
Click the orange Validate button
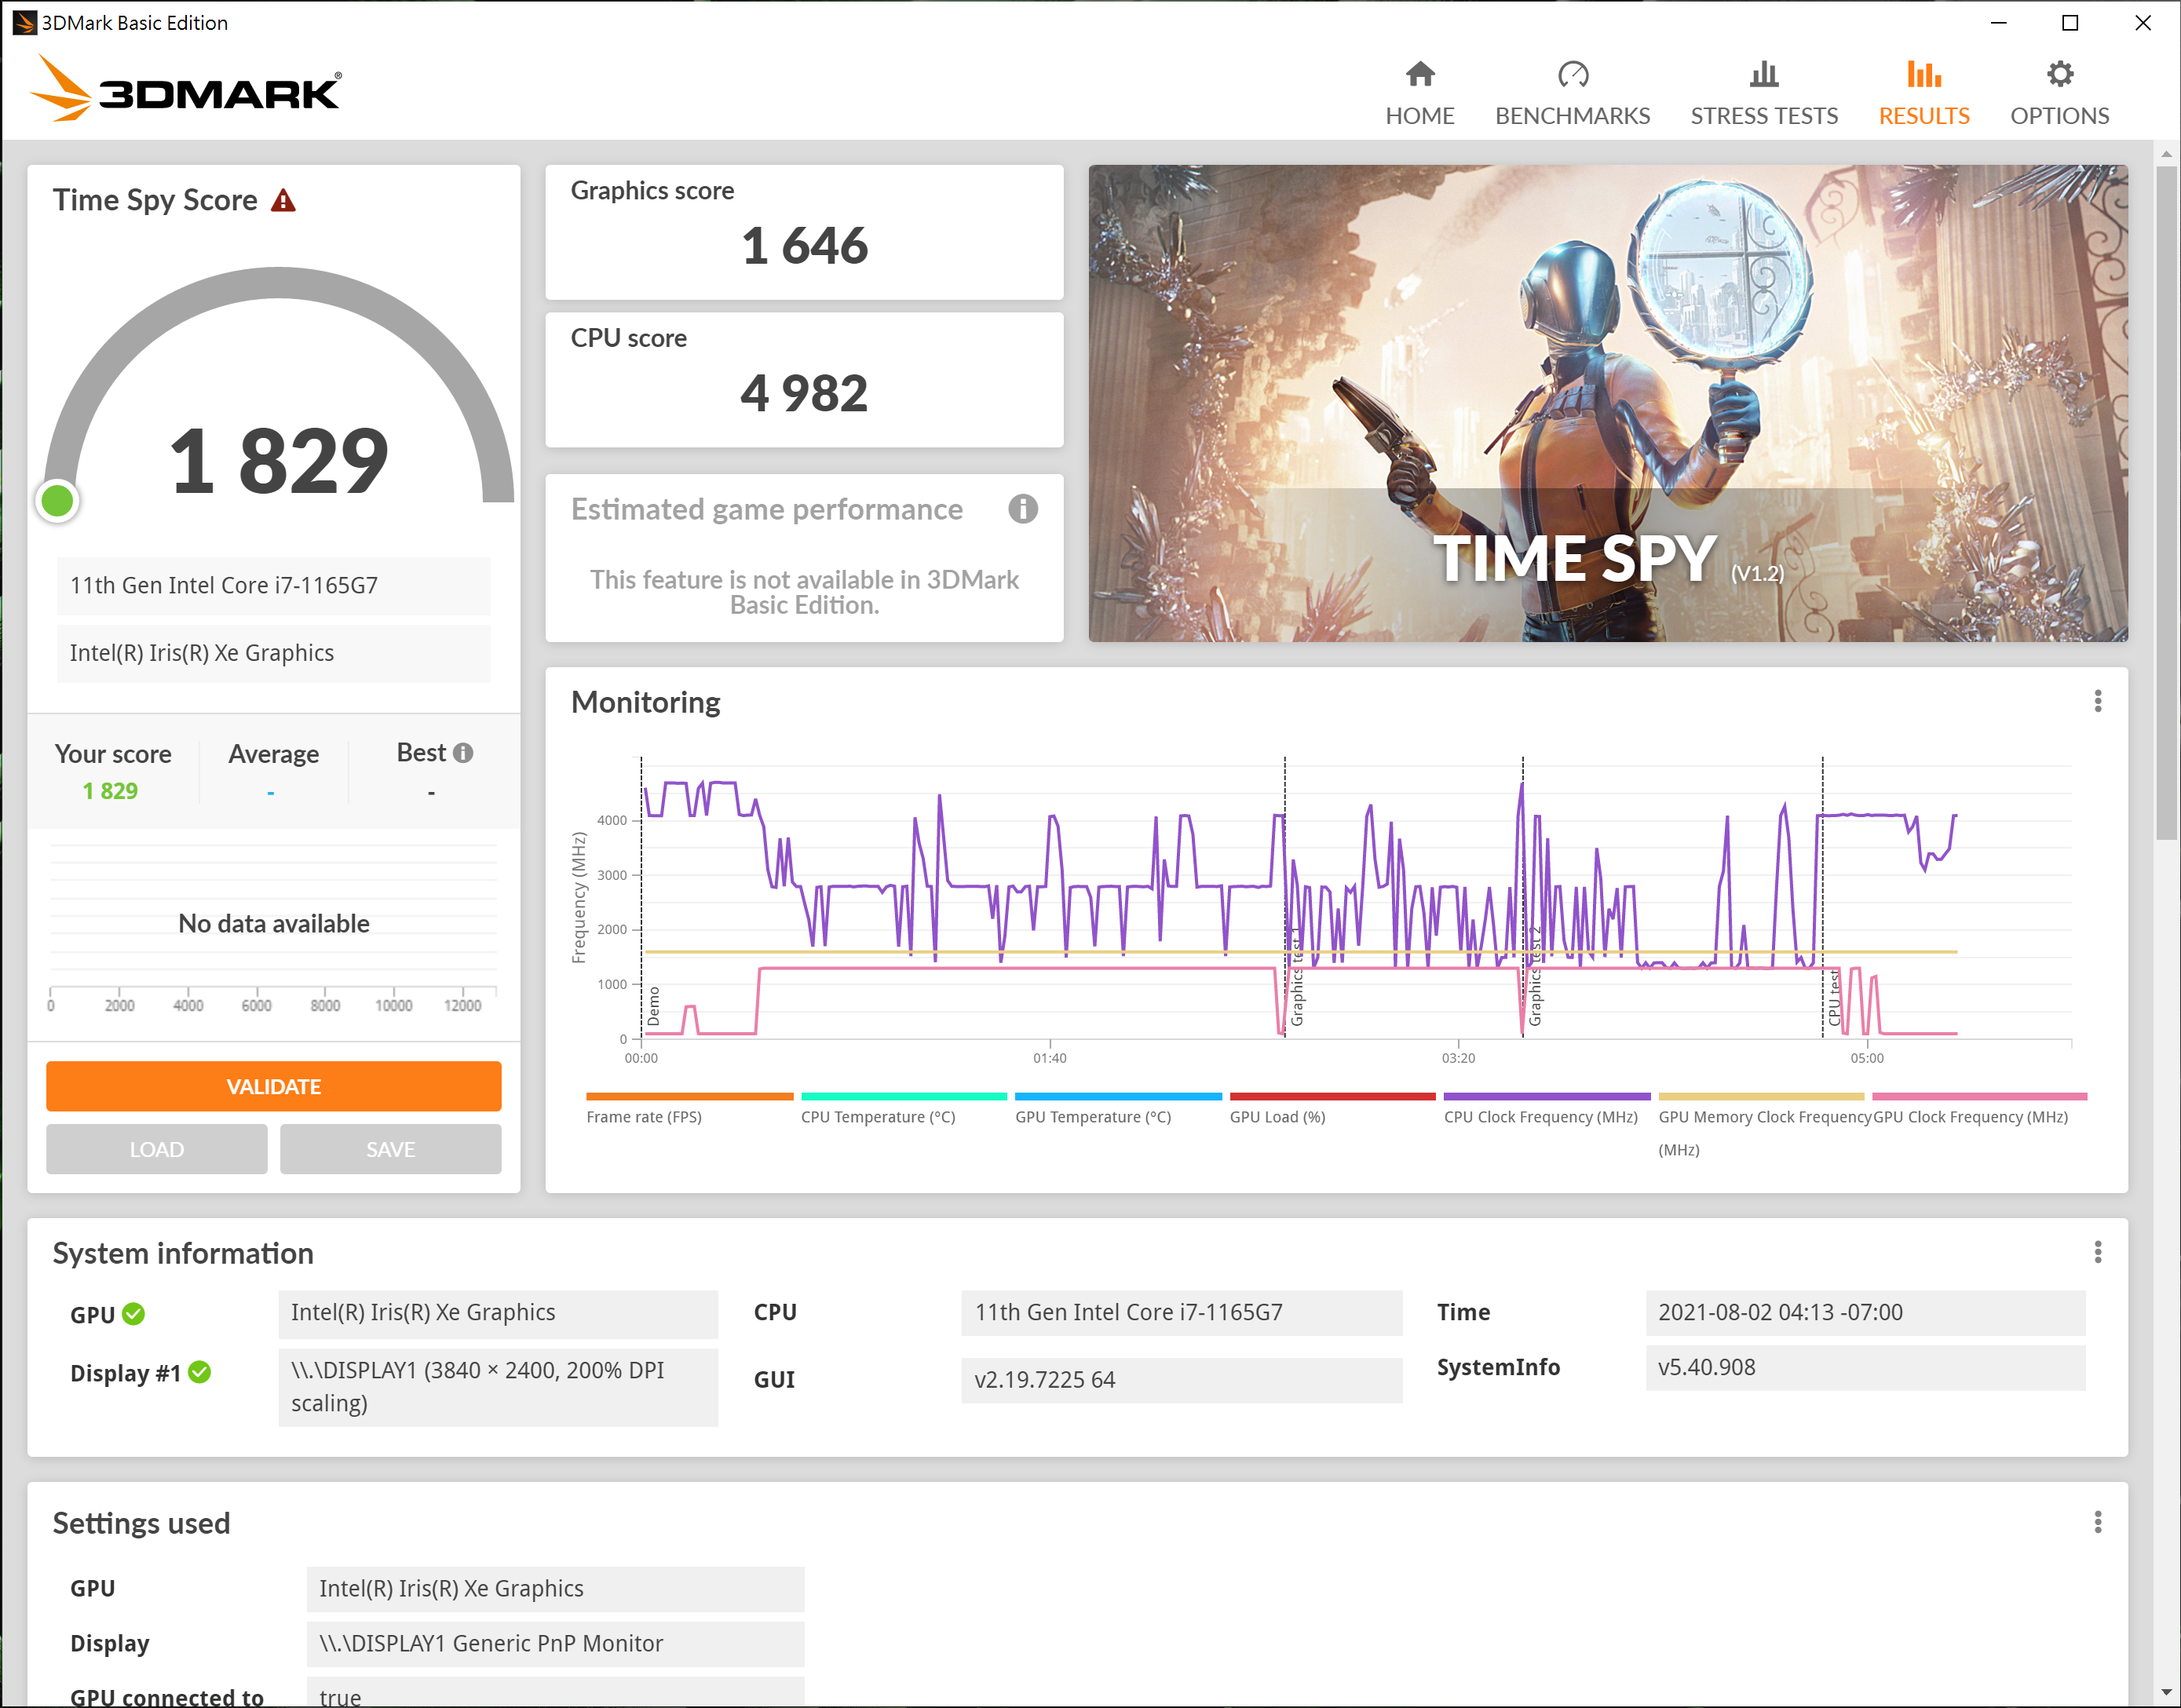273,1086
